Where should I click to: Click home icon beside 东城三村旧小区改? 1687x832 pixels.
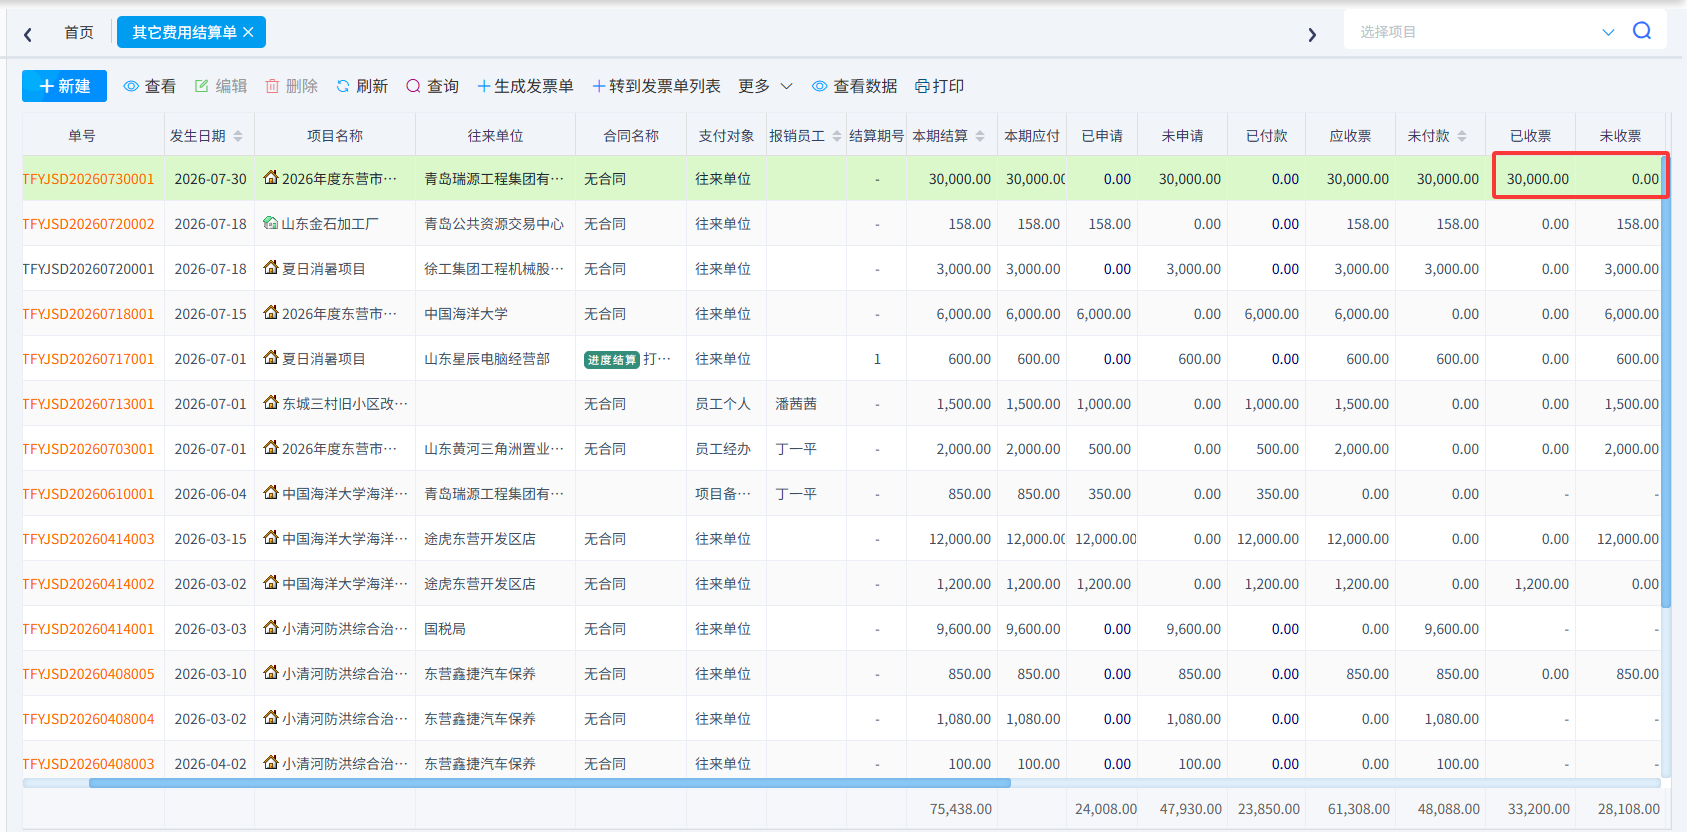(x=270, y=403)
